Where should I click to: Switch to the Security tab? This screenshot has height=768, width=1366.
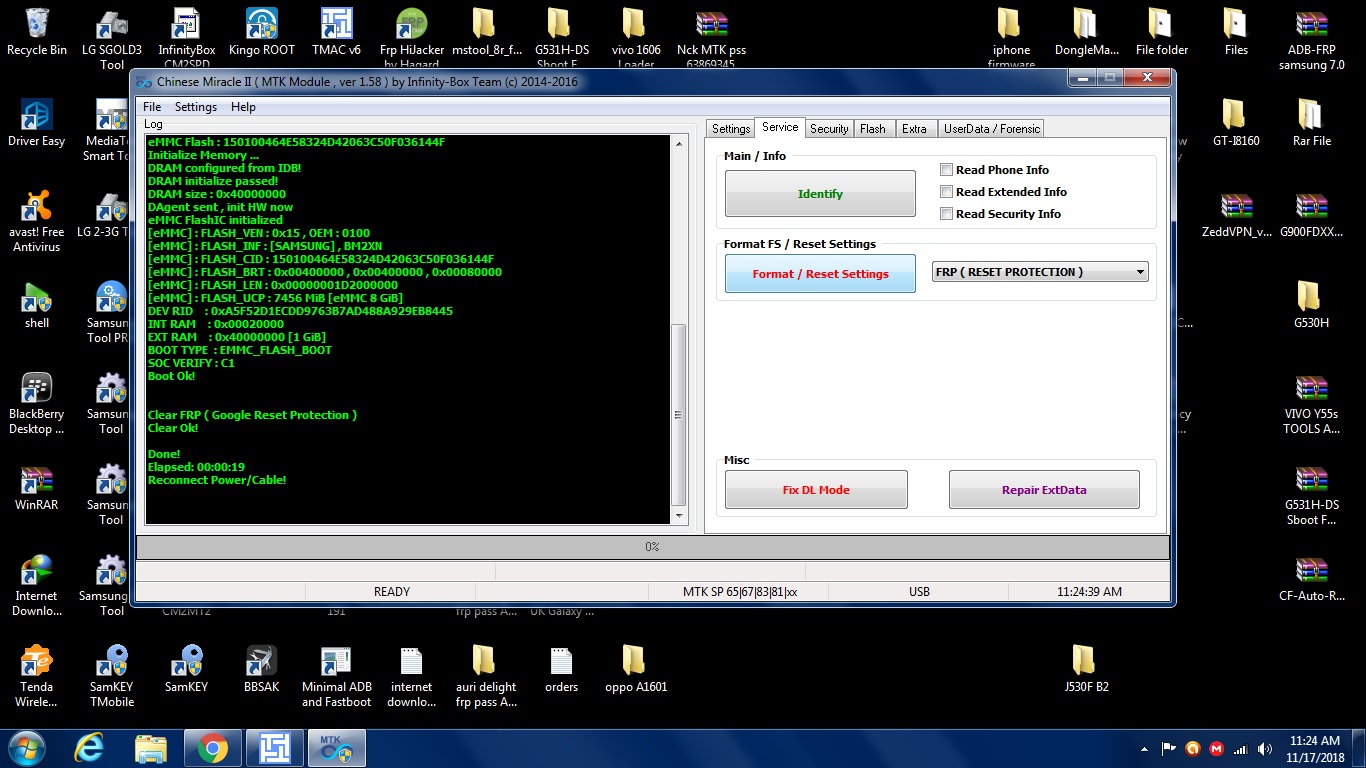829,129
